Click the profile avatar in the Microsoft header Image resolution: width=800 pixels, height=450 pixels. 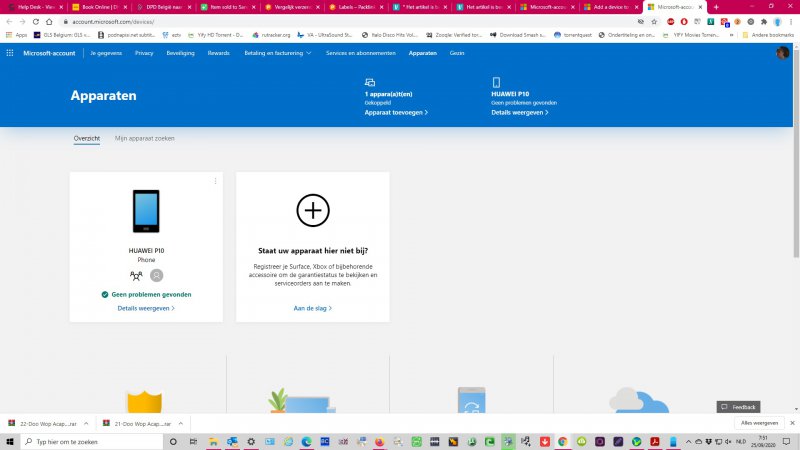782,53
